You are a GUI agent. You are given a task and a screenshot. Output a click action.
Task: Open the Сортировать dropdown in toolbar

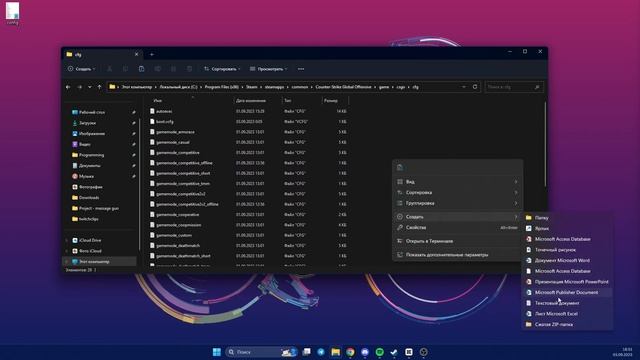pyautogui.click(x=222, y=69)
